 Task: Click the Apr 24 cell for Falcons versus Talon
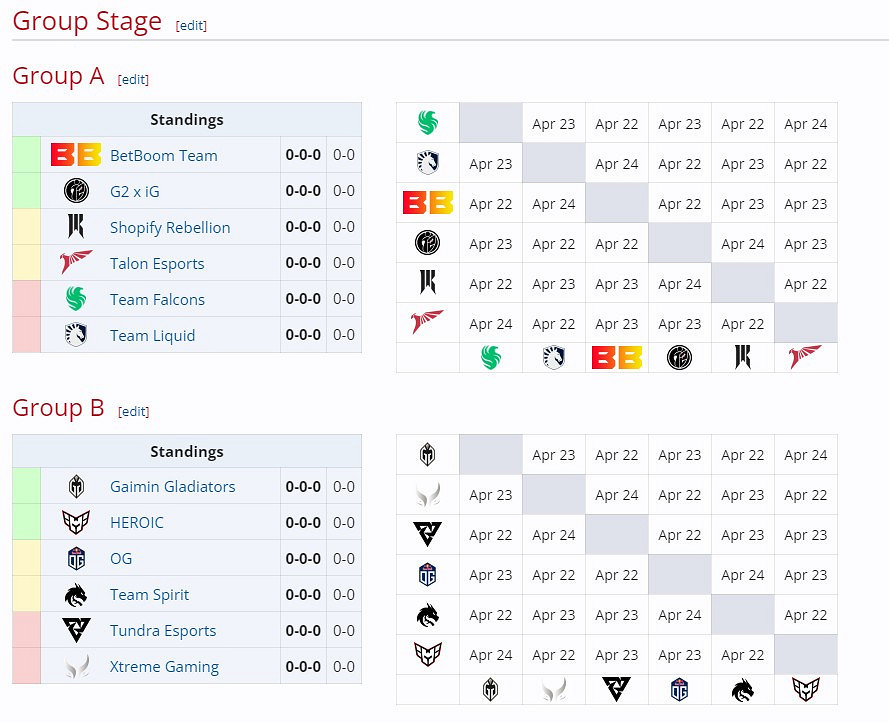[x=806, y=123]
